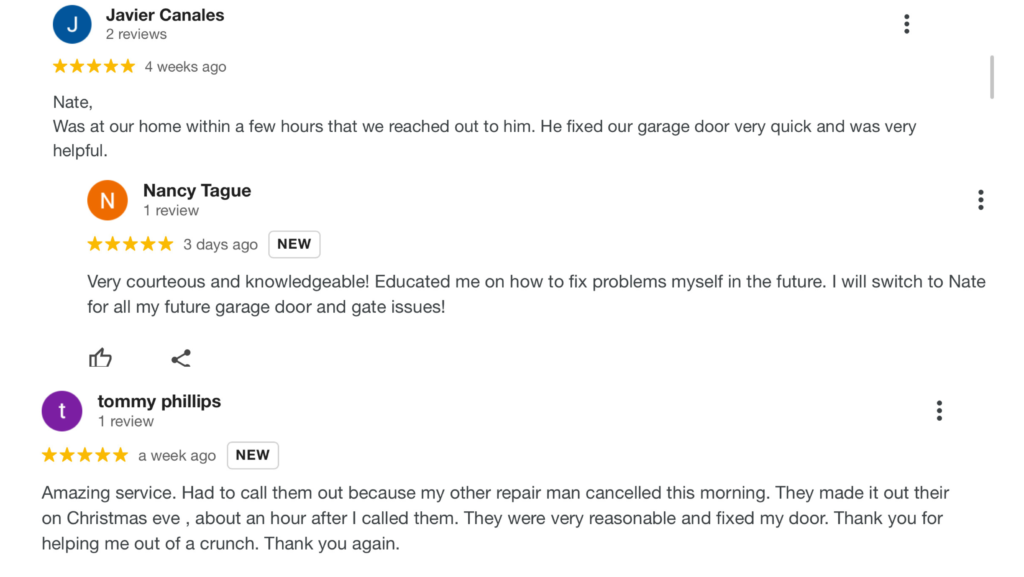The image size is (1024, 577).
Task: Click five-star rating on Nancy Tague review
Action: coord(130,244)
